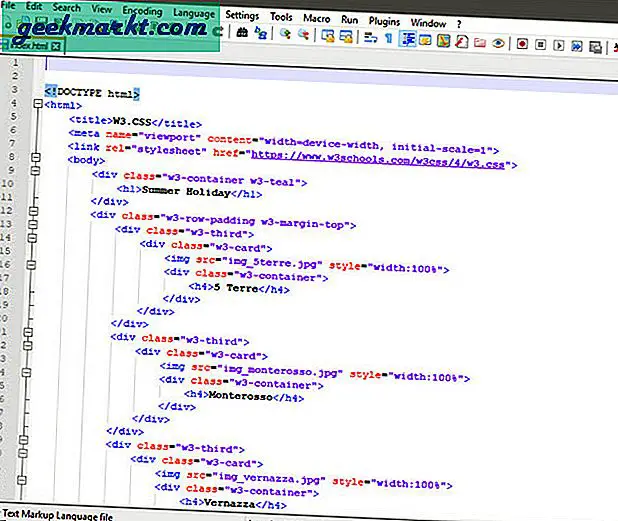The height and width of the screenshot is (521, 618).
Task: Click the Stop Recording macro icon
Action: click(x=541, y=45)
